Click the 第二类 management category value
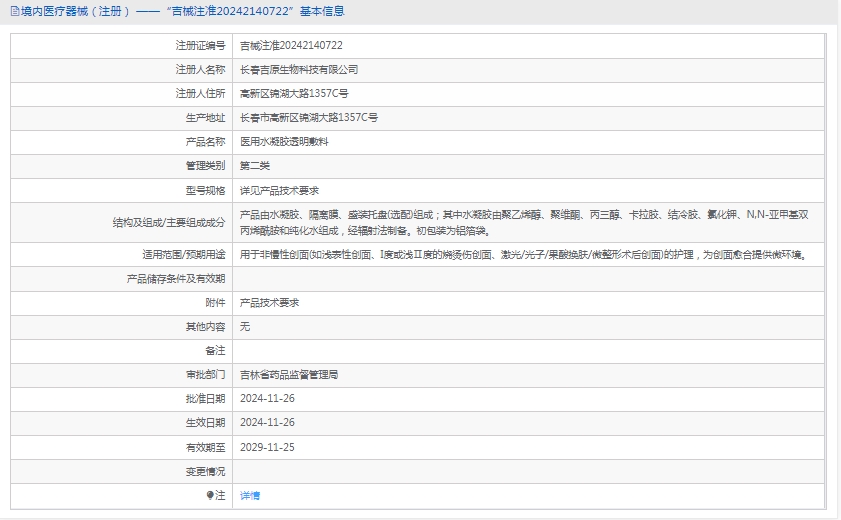Image resolution: width=841 pixels, height=520 pixels. (255, 166)
